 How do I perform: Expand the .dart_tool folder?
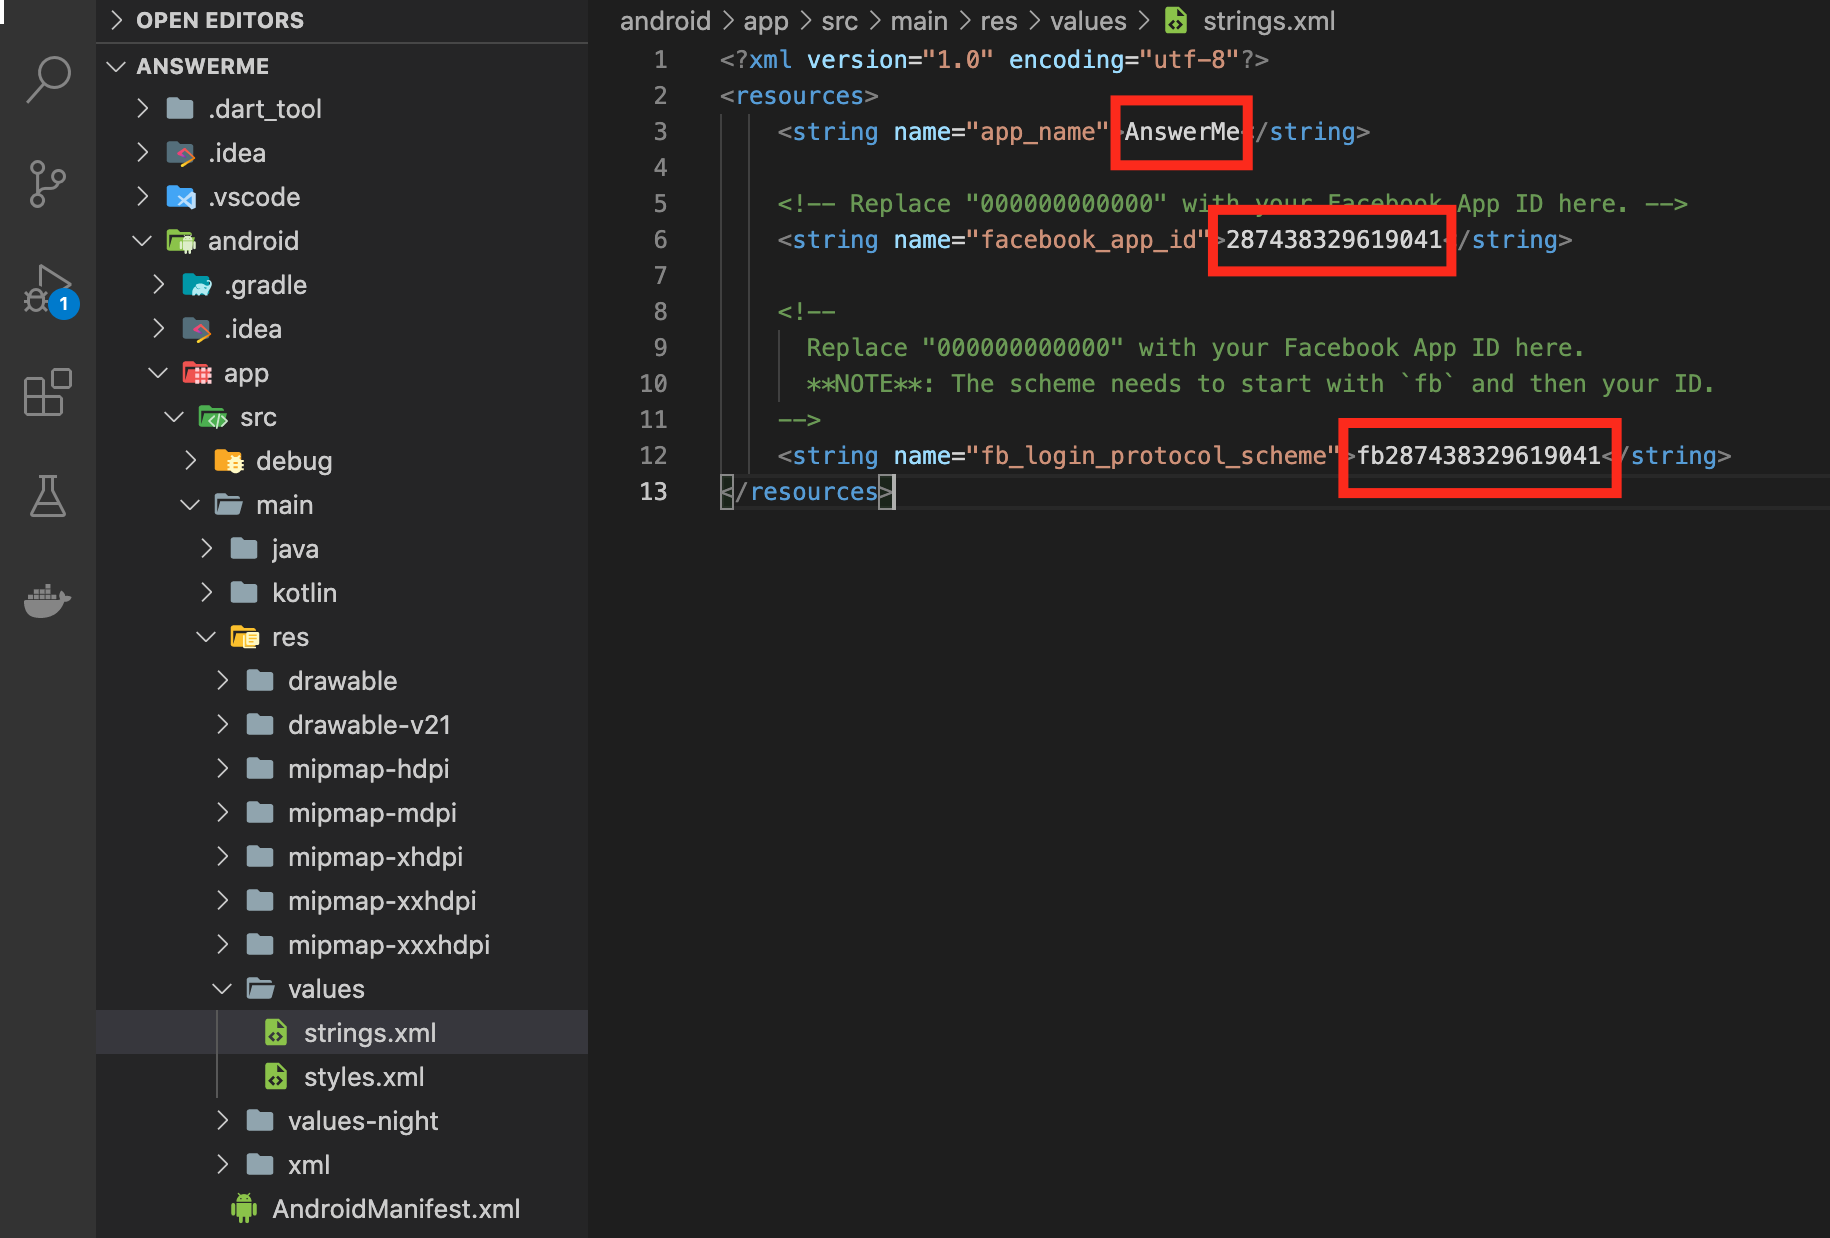(x=143, y=108)
